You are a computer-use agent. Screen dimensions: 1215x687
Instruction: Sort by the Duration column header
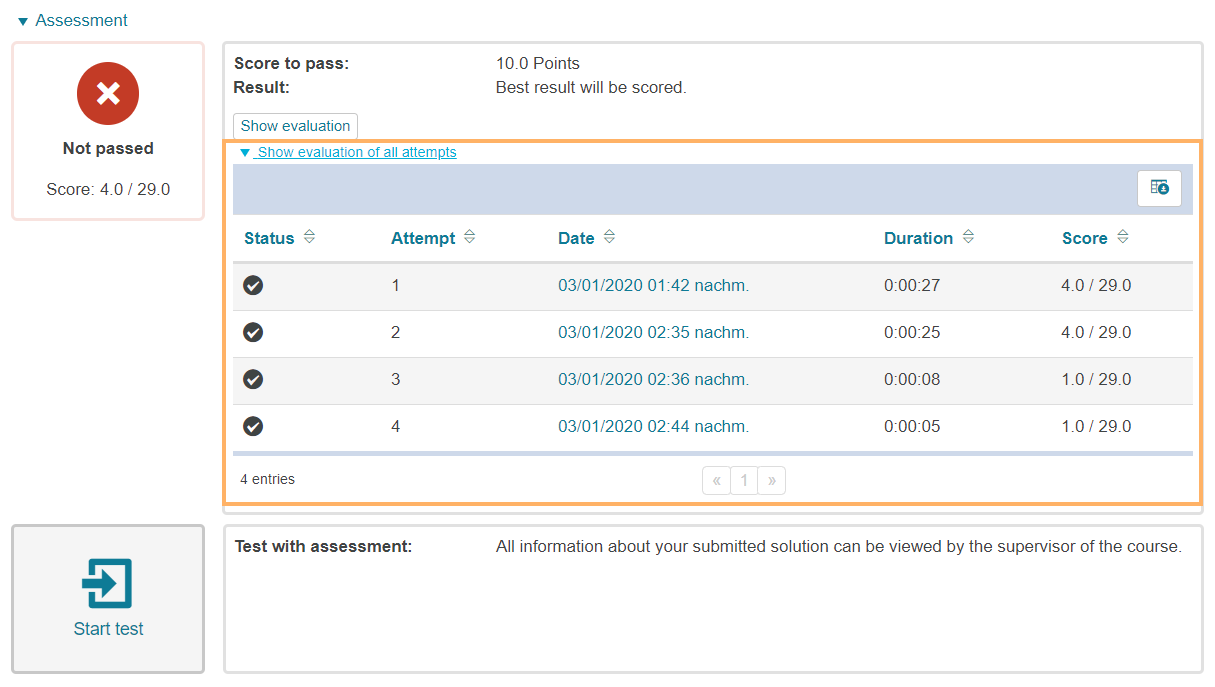[918, 239]
